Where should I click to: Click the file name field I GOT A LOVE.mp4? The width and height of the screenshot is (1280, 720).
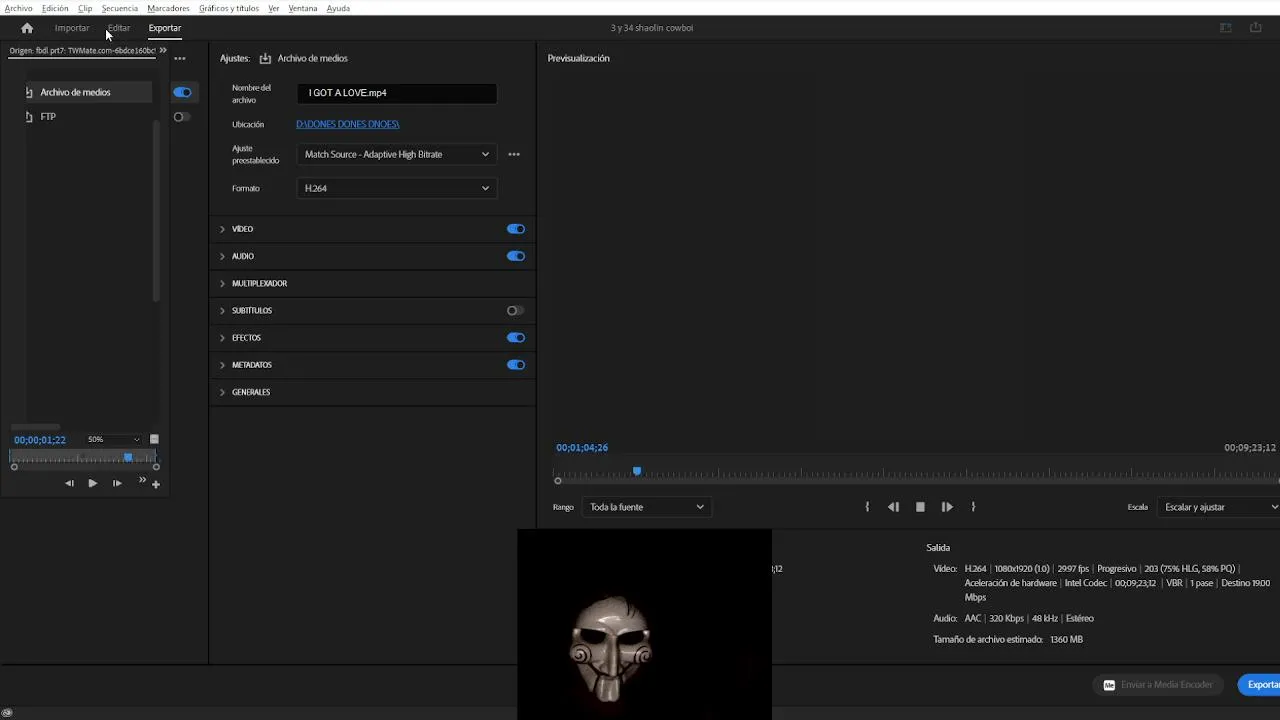pos(397,93)
